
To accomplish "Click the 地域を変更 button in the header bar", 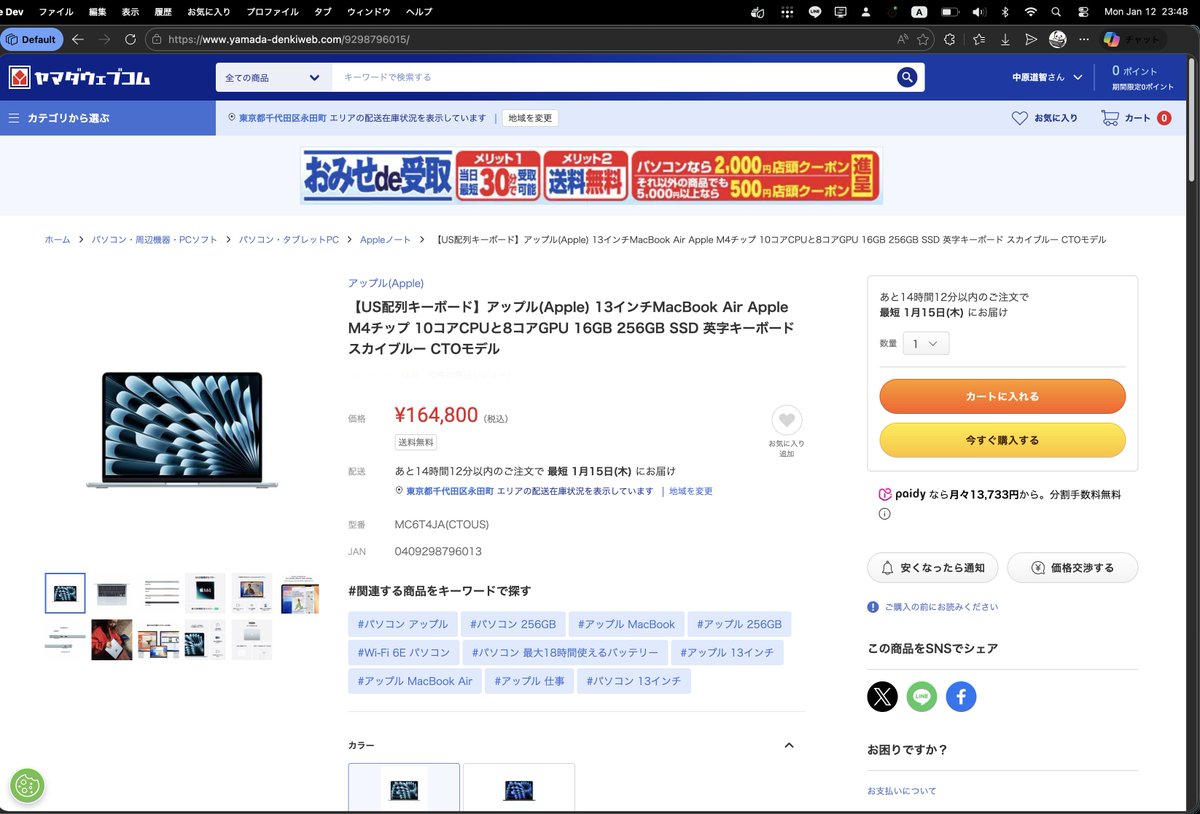I will [530, 118].
